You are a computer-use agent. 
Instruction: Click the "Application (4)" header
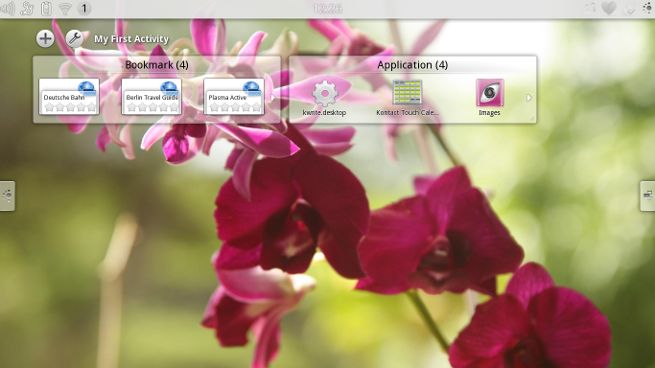[412, 65]
